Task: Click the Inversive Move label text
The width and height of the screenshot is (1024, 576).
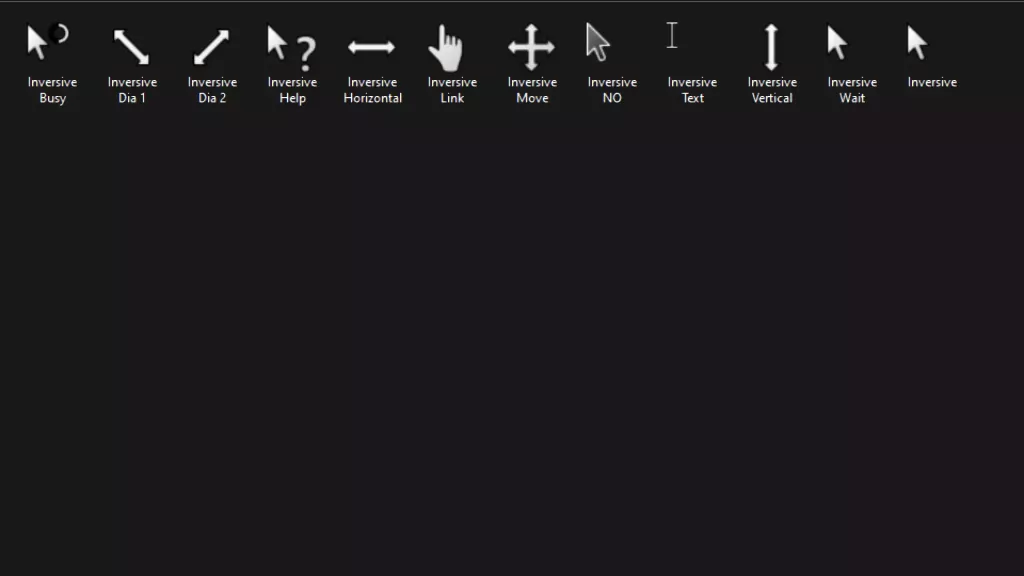Action: click(x=531, y=90)
